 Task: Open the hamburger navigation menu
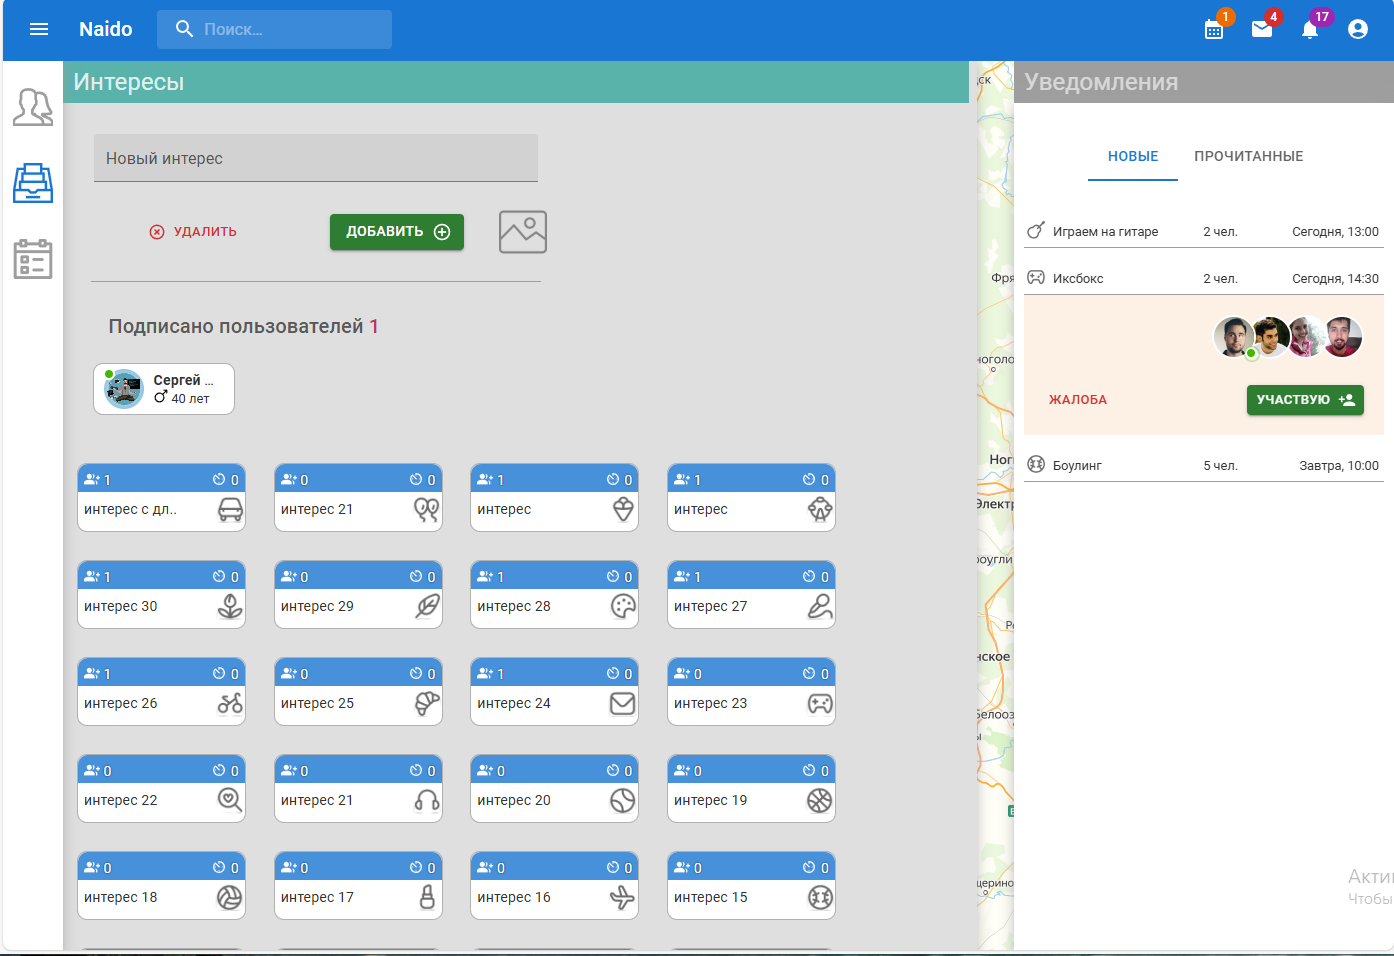coord(39,29)
